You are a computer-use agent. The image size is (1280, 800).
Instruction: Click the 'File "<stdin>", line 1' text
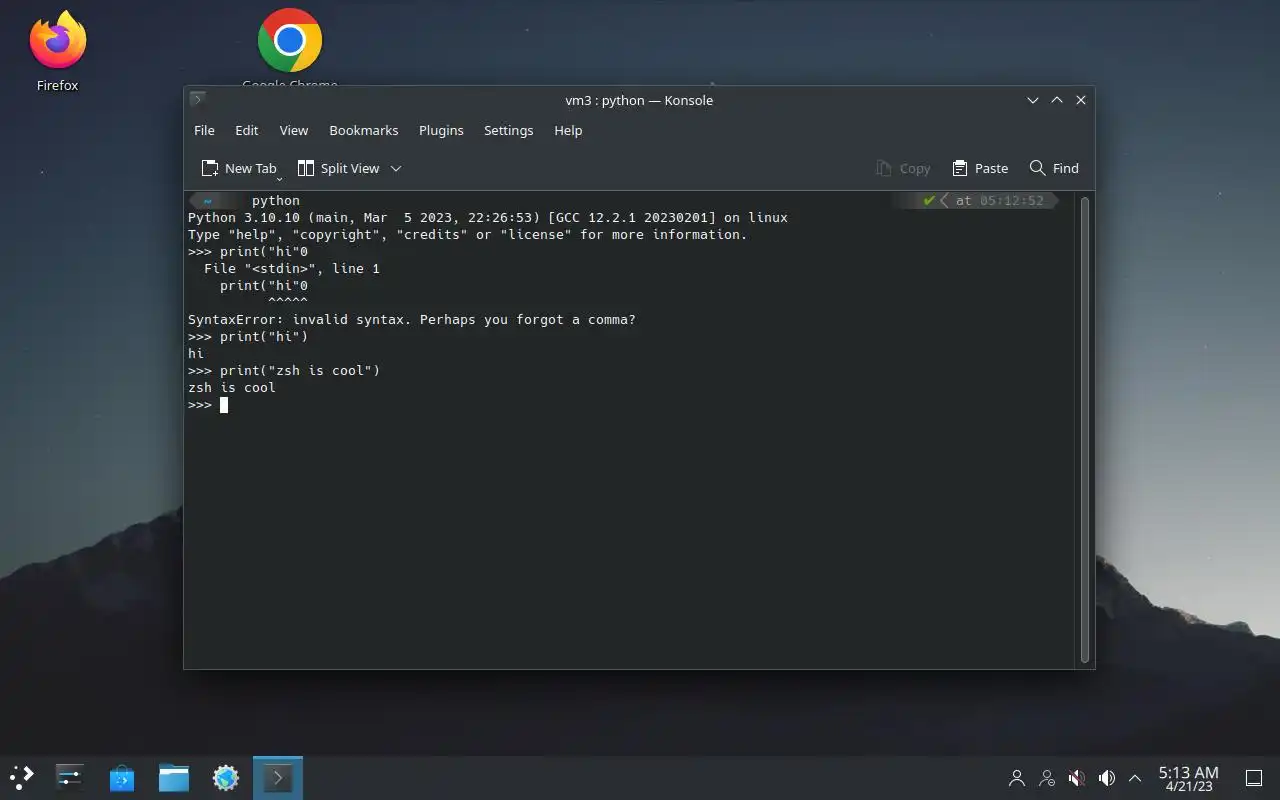[292, 269]
